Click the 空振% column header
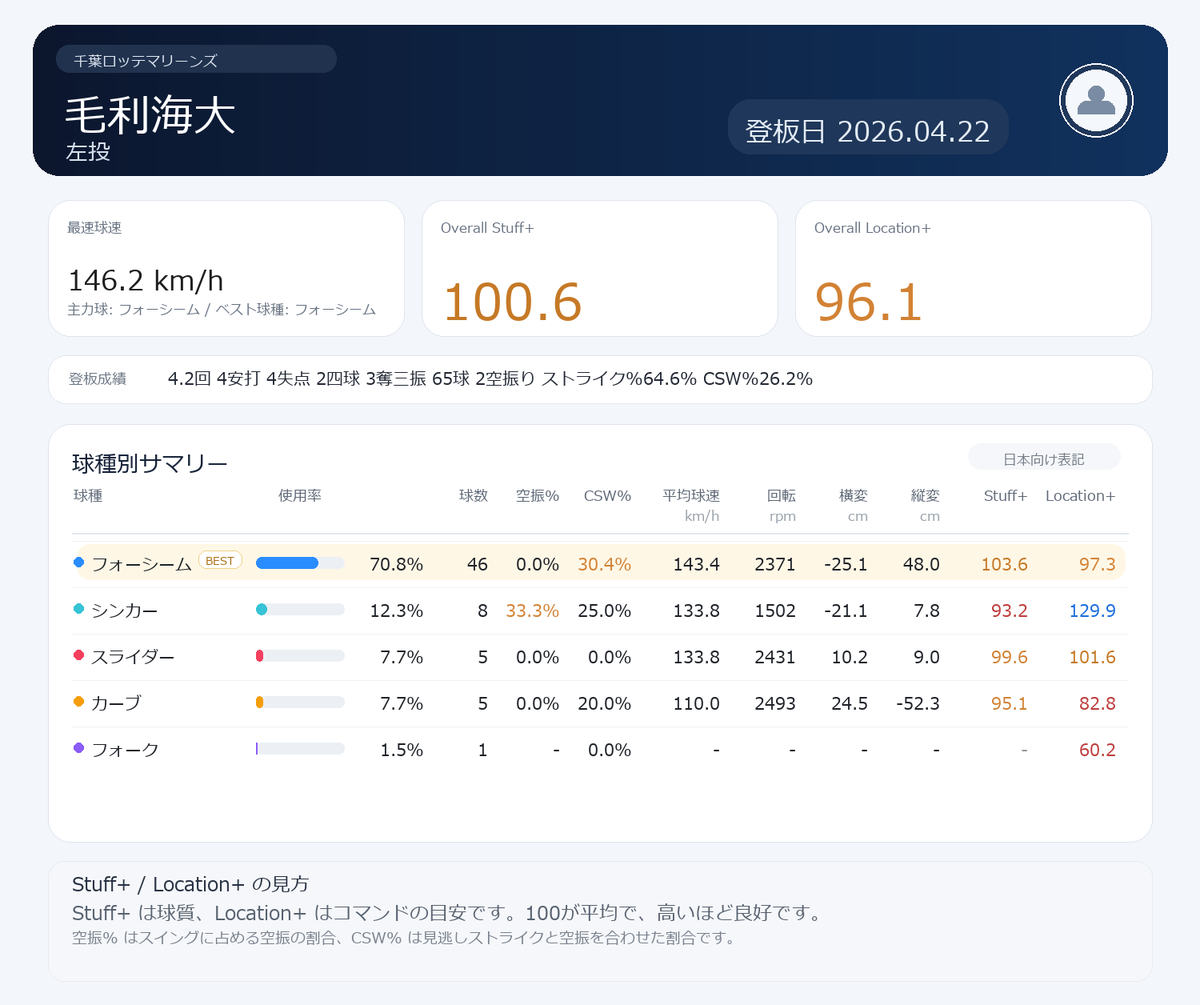Screen dimensions: 1200x1005 click(537, 495)
